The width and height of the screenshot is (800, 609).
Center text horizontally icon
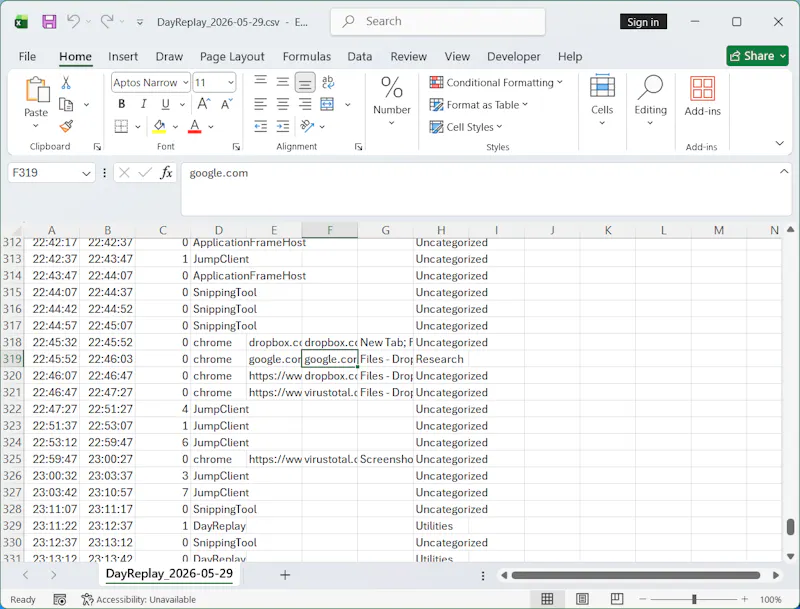point(283,104)
